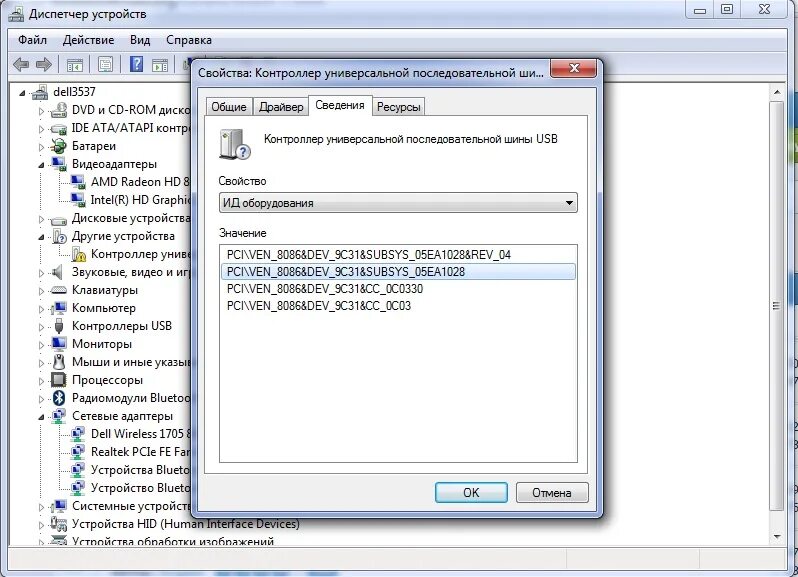Close the Свойства dialog with X
The image size is (798, 577).
pyautogui.click(x=574, y=68)
